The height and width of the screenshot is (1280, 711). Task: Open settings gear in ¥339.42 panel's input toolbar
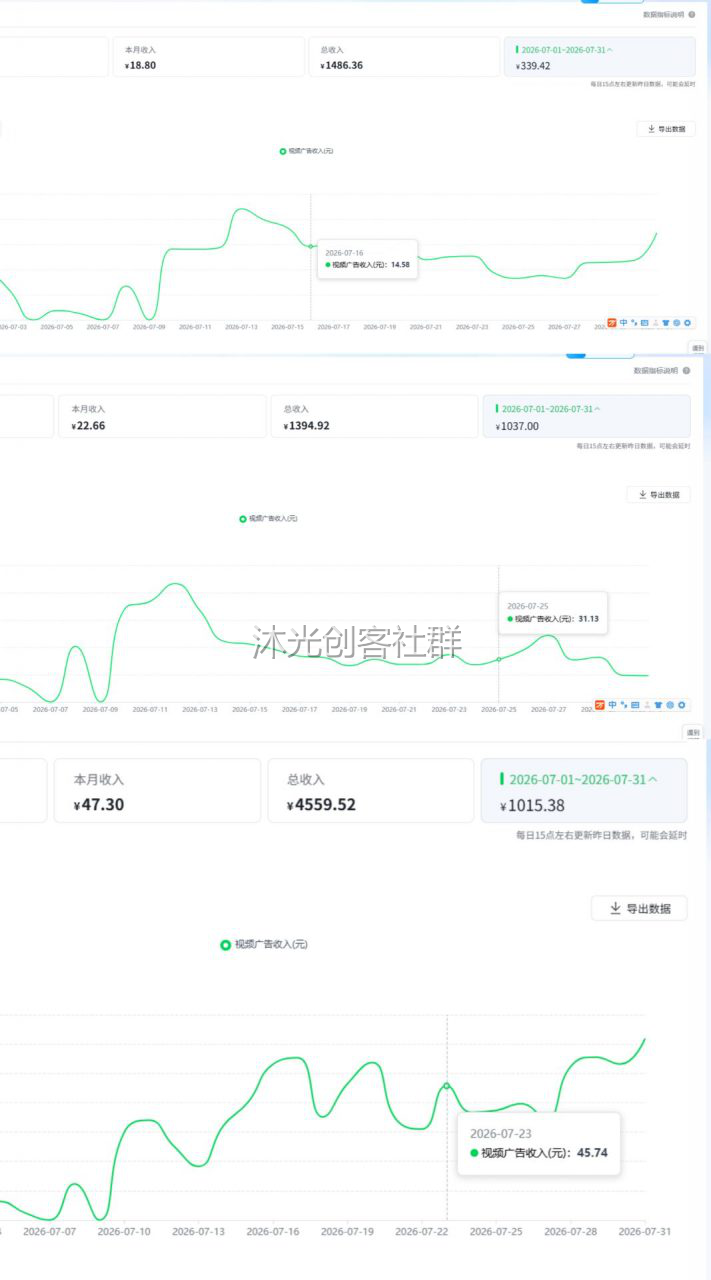coord(688,323)
